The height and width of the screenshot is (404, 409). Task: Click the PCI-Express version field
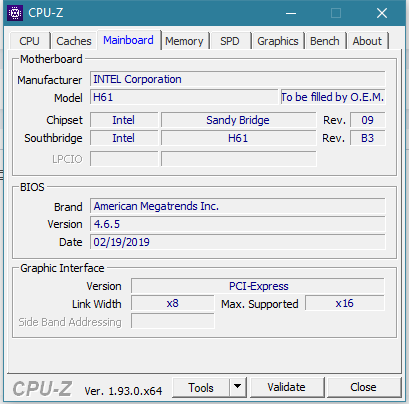pyautogui.click(x=258, y=286)
